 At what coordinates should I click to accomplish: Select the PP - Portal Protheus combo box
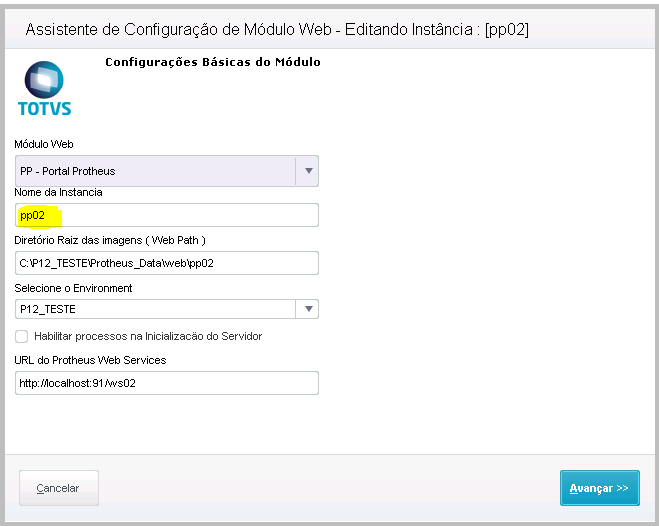(155, 171)
